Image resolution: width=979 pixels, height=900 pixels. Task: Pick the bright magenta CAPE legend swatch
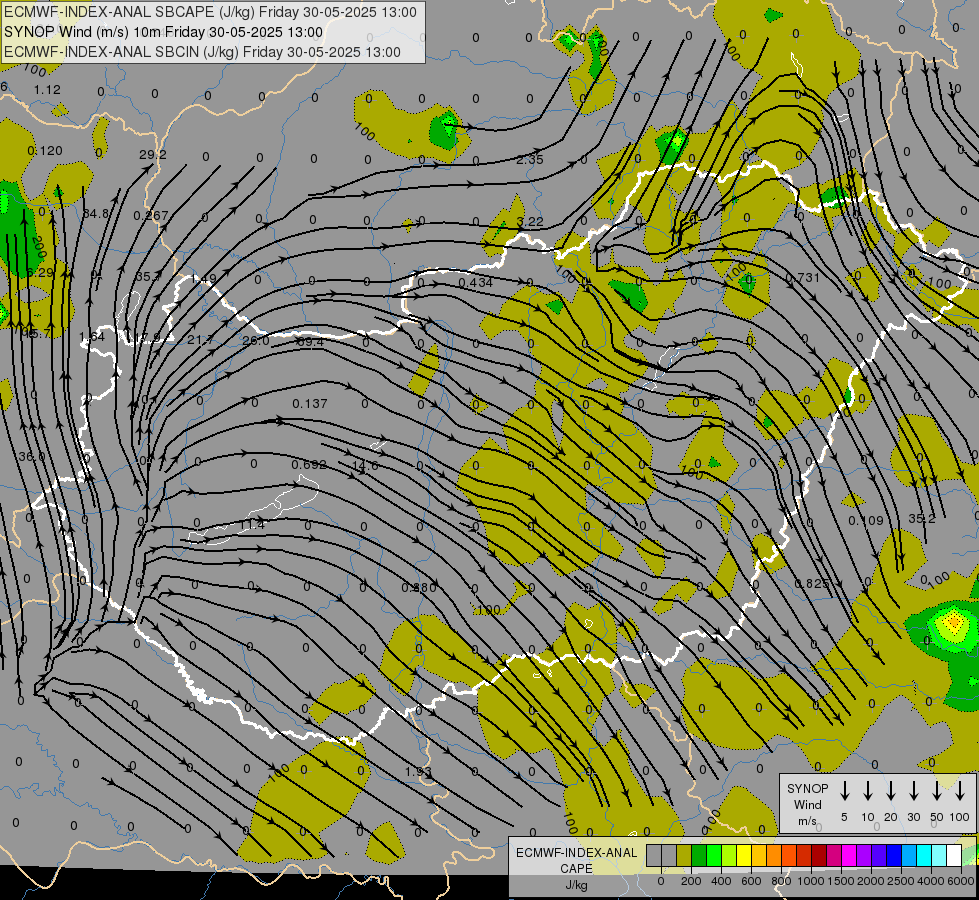849,856
